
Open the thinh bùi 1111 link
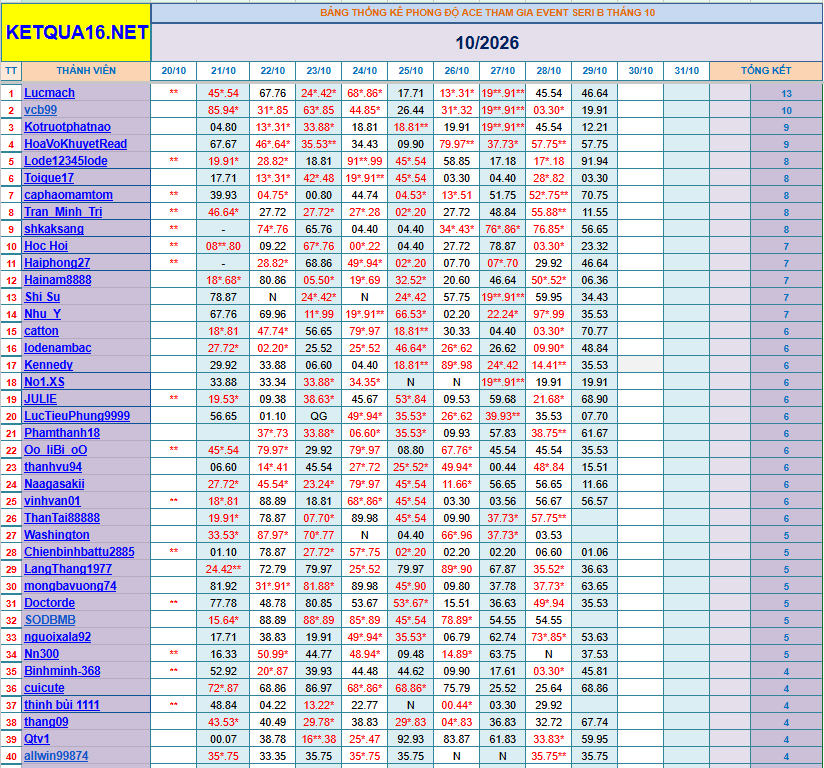(x=62, y=705)
